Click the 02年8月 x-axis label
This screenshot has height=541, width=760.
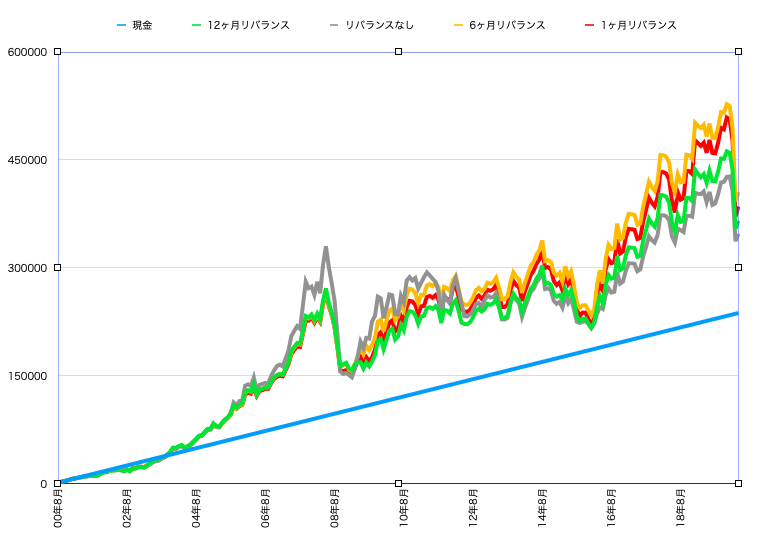127,509
